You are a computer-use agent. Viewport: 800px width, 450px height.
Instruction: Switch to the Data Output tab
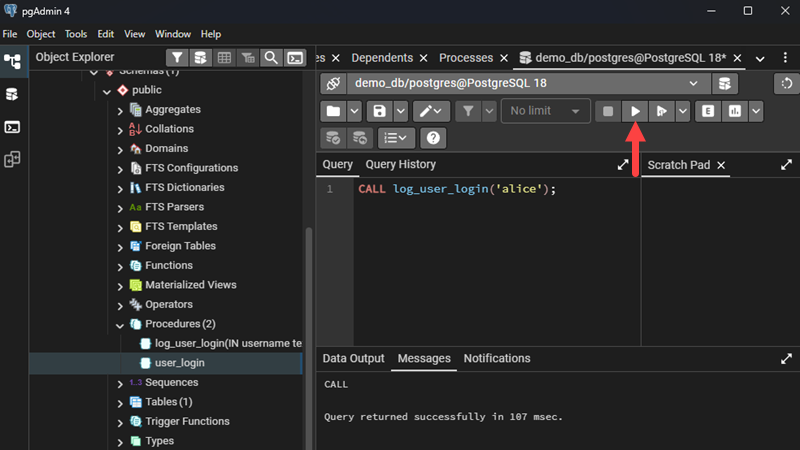point(353,358)
